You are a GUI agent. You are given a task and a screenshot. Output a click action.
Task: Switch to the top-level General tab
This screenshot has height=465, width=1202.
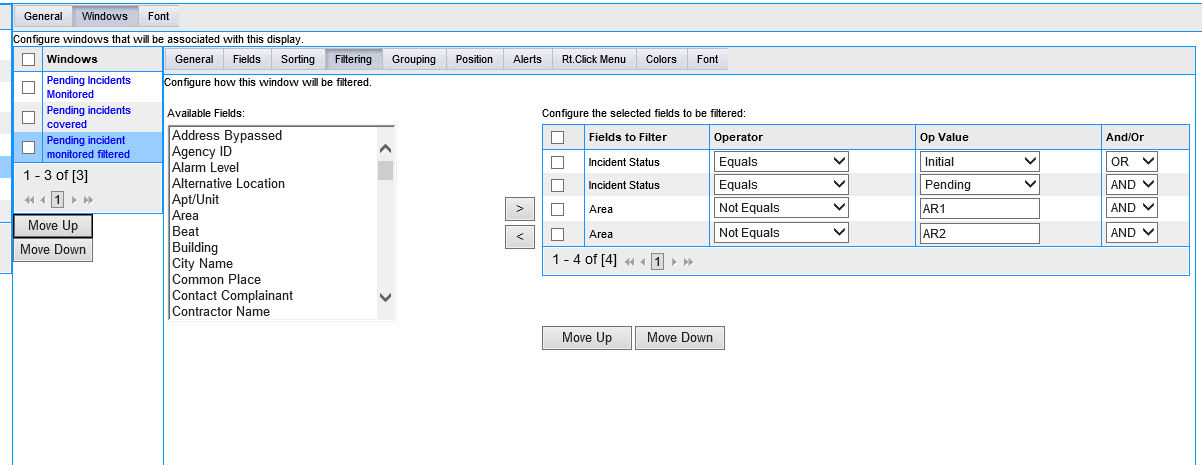click(43, 17)
